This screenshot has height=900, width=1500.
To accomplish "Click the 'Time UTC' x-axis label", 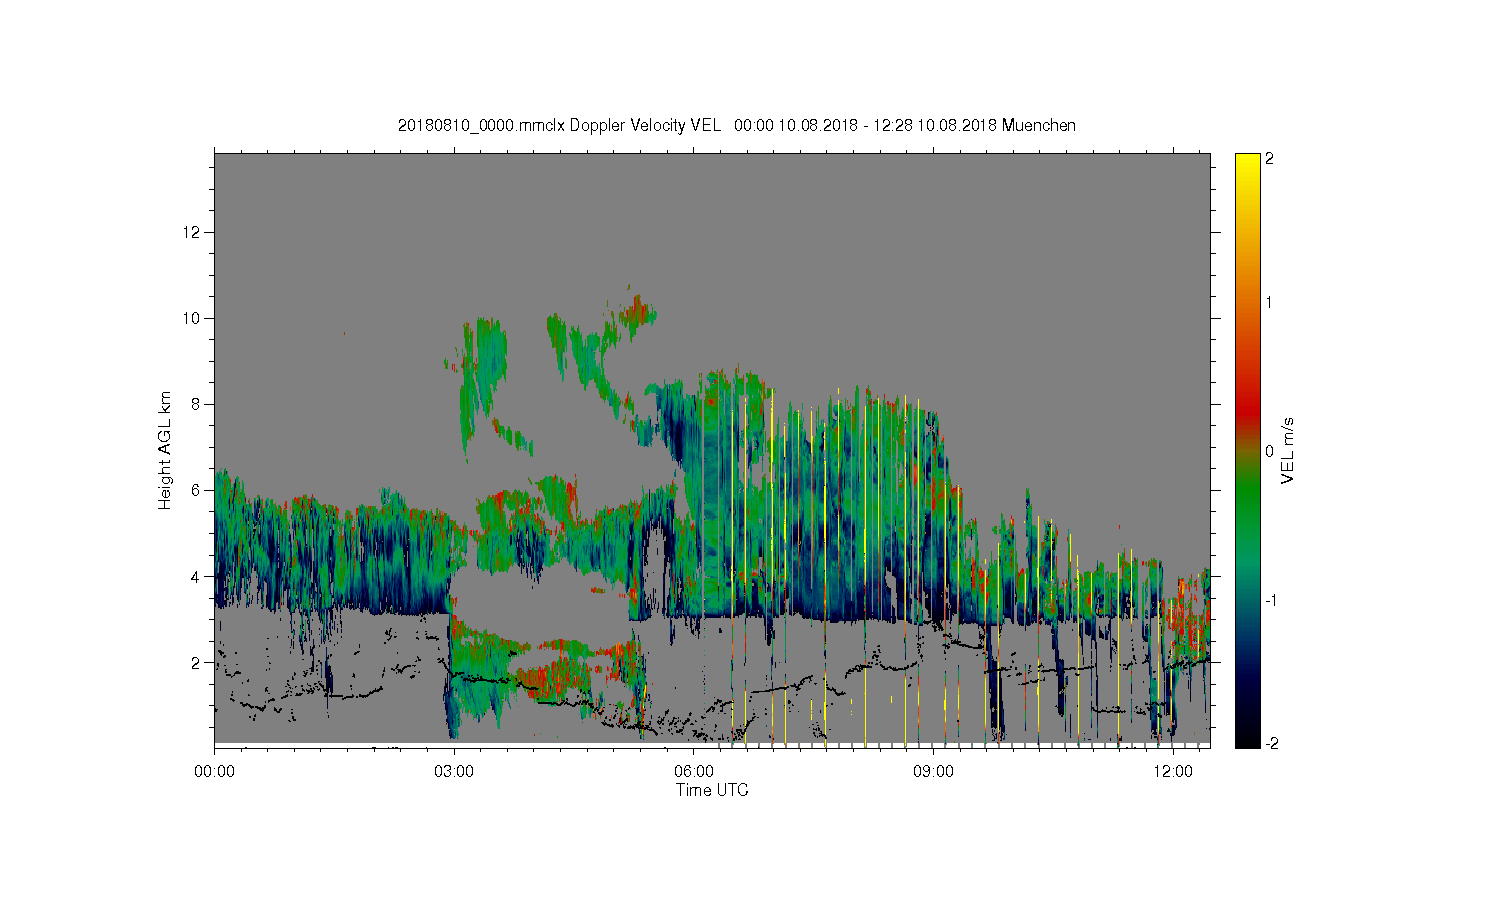I will click(x=712, y=790).
